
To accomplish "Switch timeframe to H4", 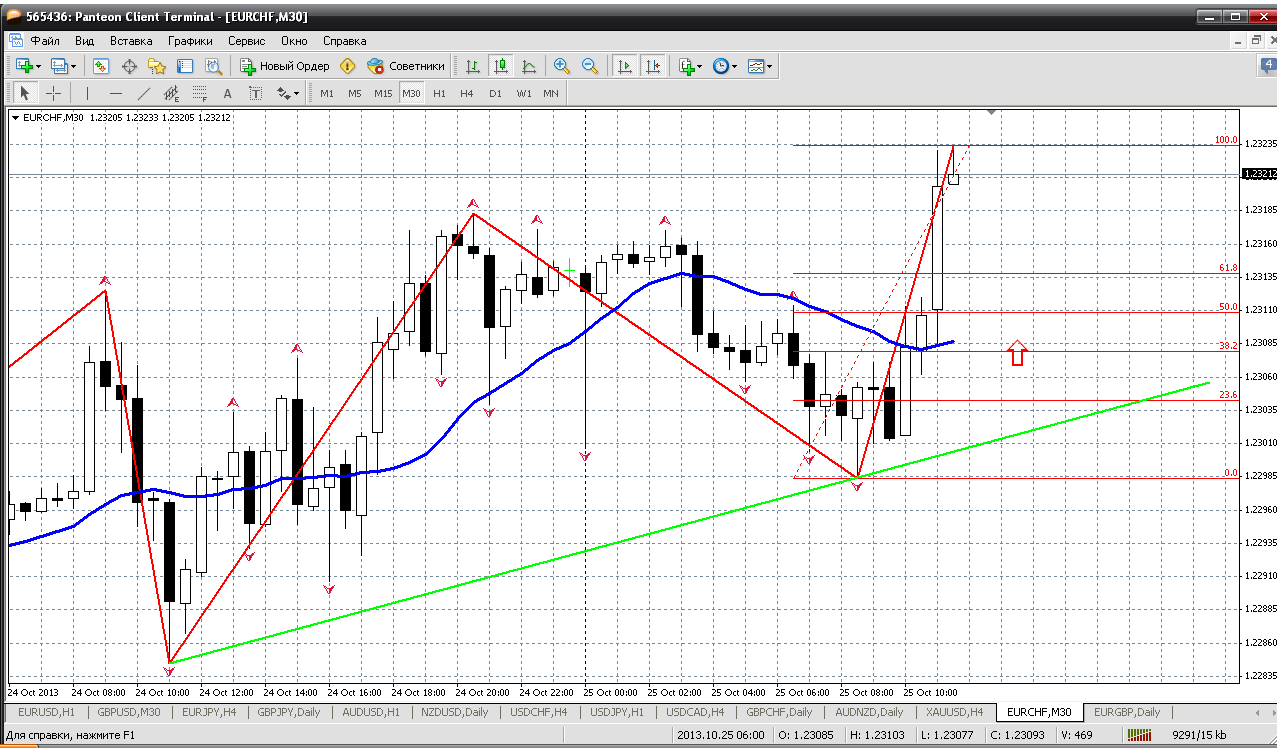I will pyautogui.click(x=467, y=93).
